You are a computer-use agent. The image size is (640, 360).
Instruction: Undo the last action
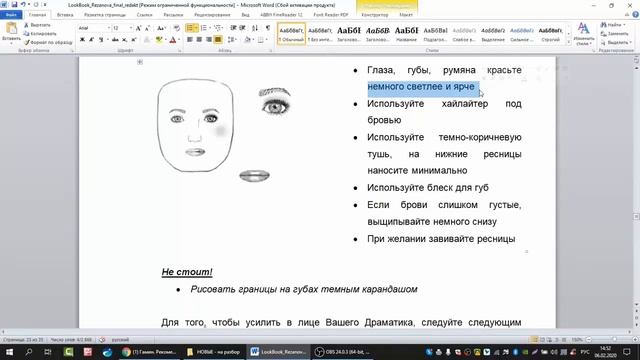(x=23, y=4)
